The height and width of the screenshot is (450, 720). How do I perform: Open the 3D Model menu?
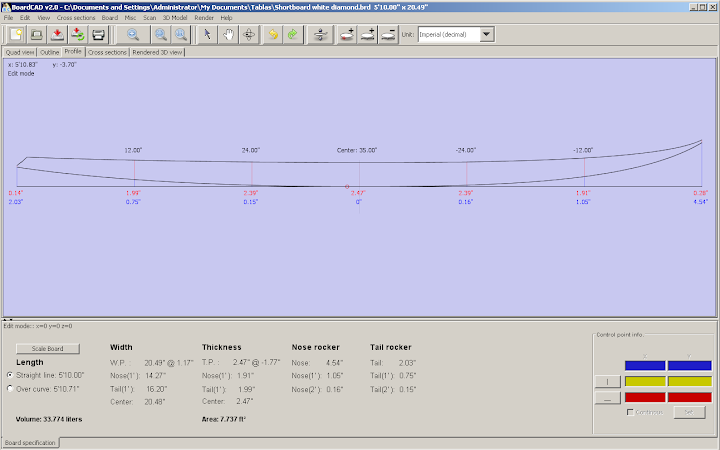coord(175,18)
